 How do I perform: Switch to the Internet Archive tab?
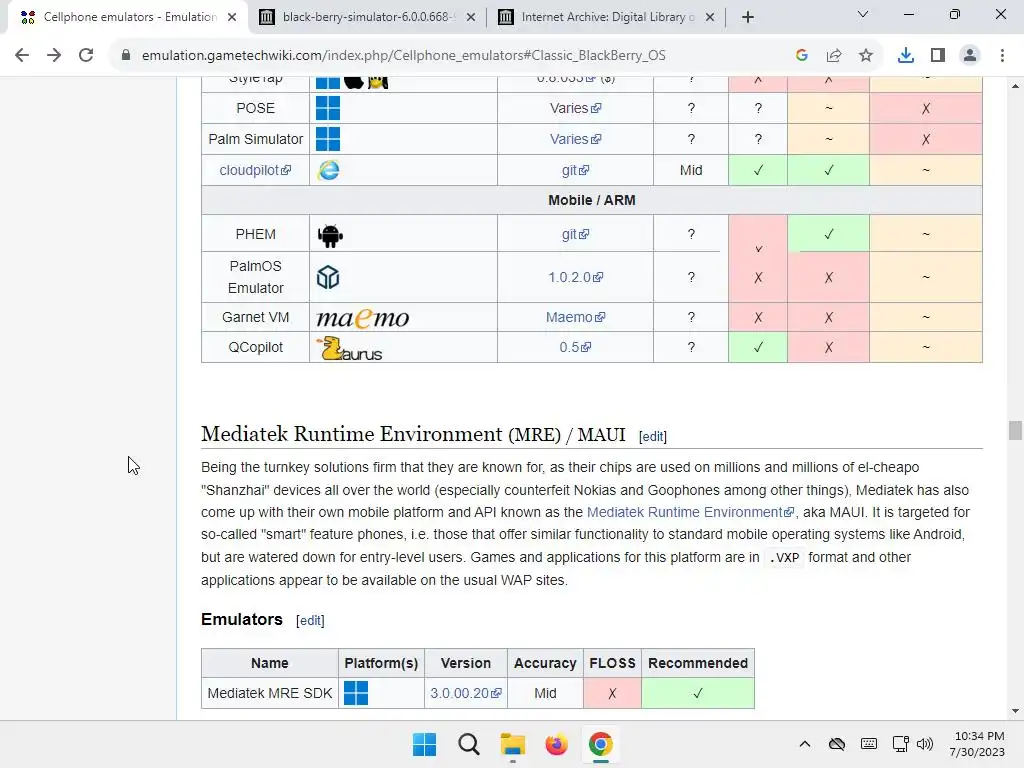(x=605, y=17)
